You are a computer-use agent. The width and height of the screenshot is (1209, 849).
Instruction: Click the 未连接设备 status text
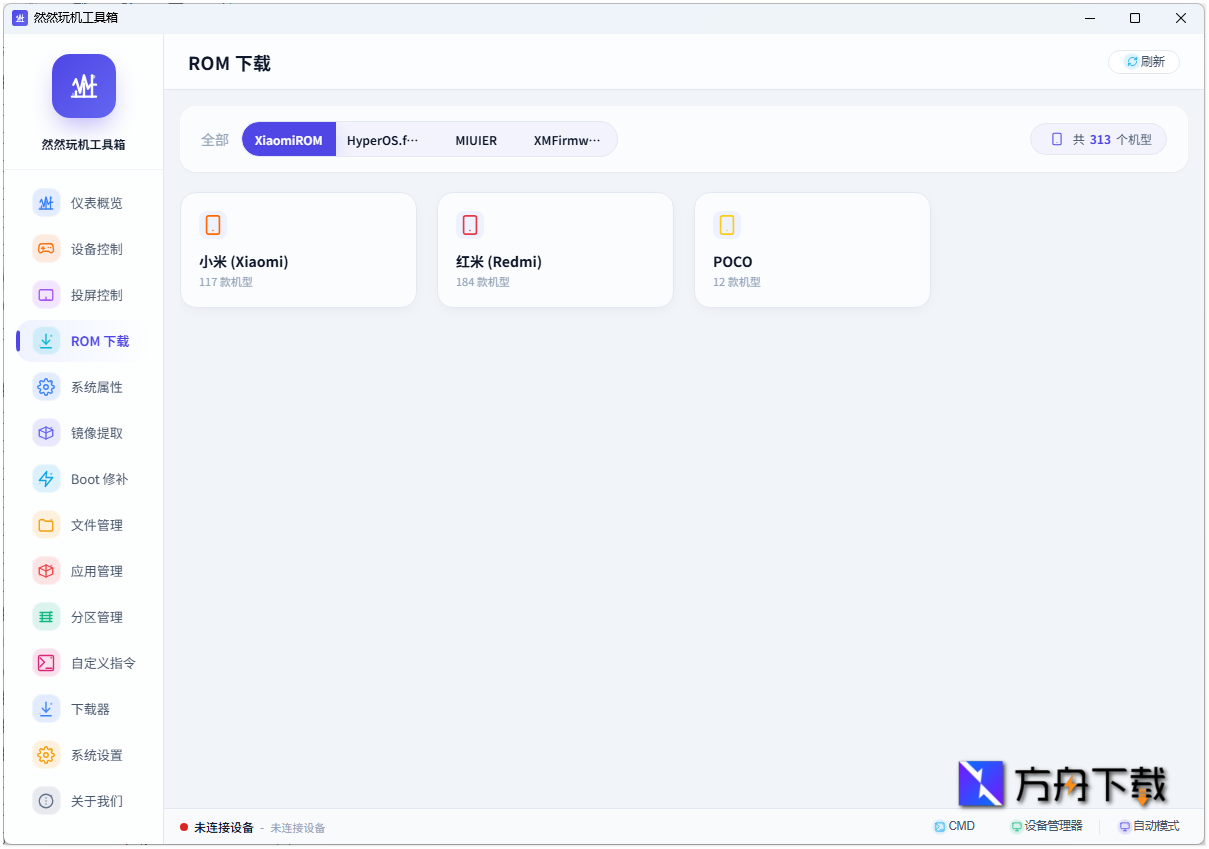pyautogui.click(x=224, y=828)
